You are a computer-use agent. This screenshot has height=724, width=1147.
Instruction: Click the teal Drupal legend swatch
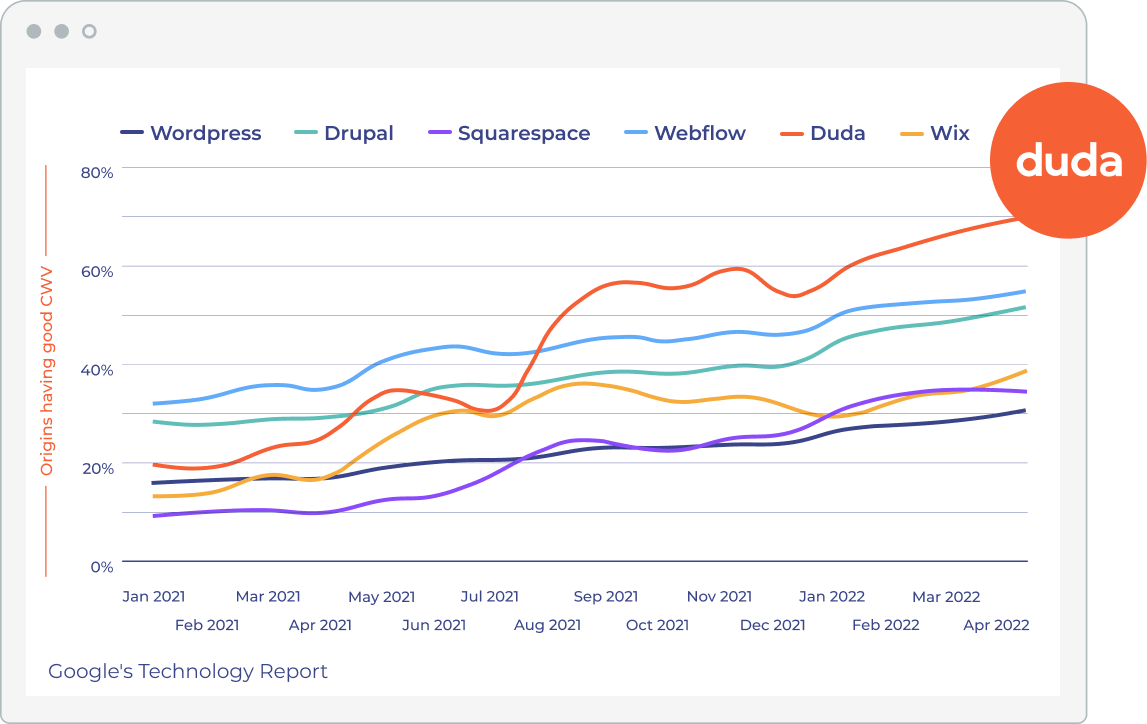click(x=306, y=132)
